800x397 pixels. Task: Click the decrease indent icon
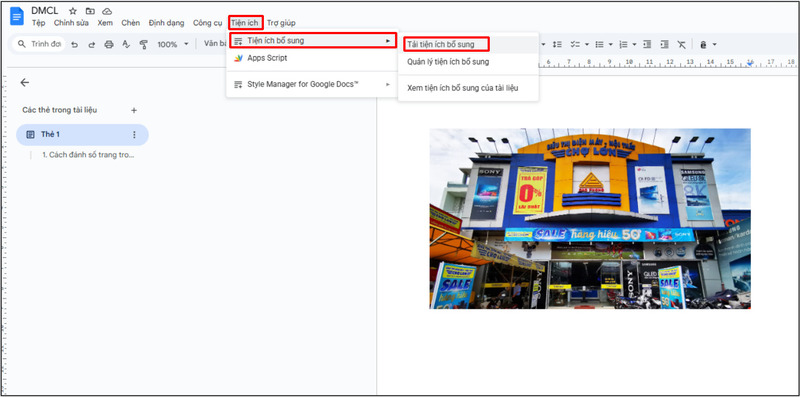click(647, 44)
